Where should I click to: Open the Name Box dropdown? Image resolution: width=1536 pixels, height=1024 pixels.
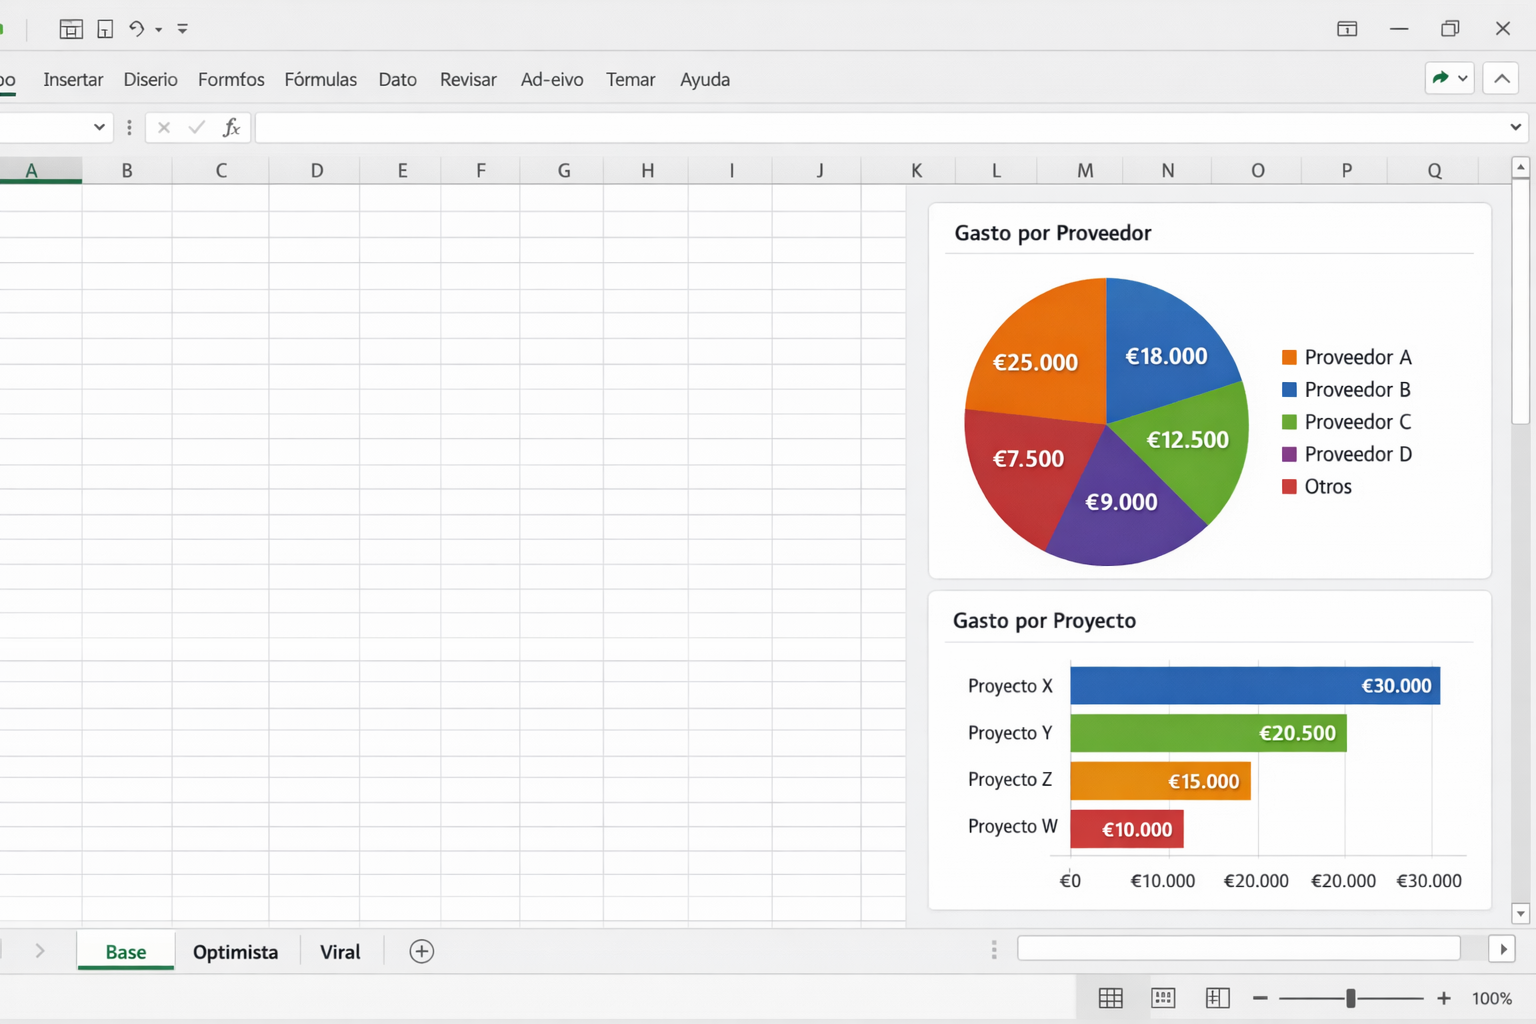(x=99, y=127)
